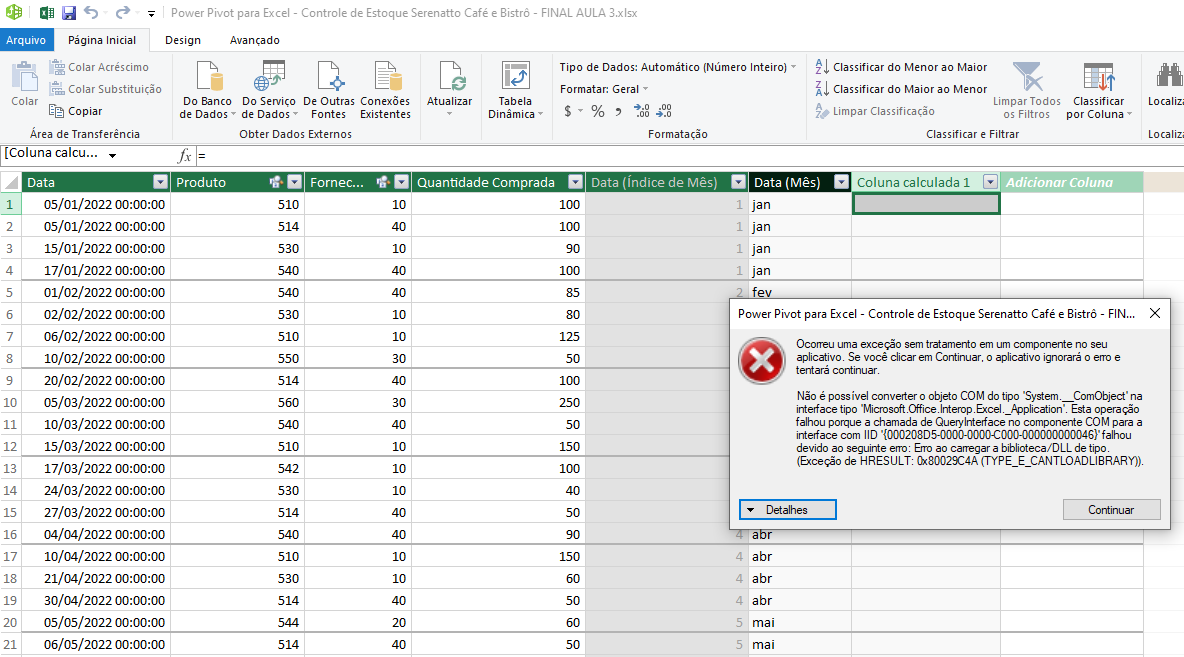
Task: Select row 10 header
Action: coord(10,403)
